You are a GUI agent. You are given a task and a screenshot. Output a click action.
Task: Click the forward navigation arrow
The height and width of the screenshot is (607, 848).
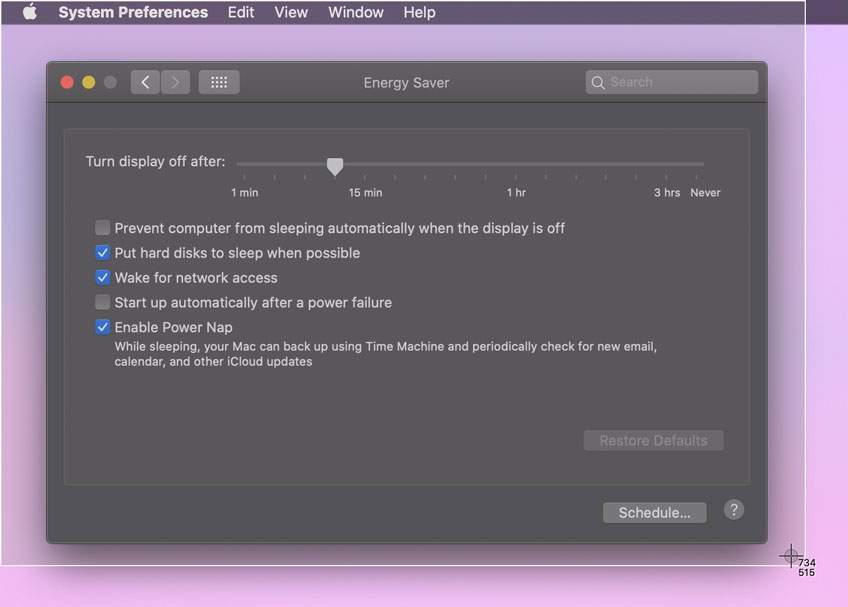point(175,82)
